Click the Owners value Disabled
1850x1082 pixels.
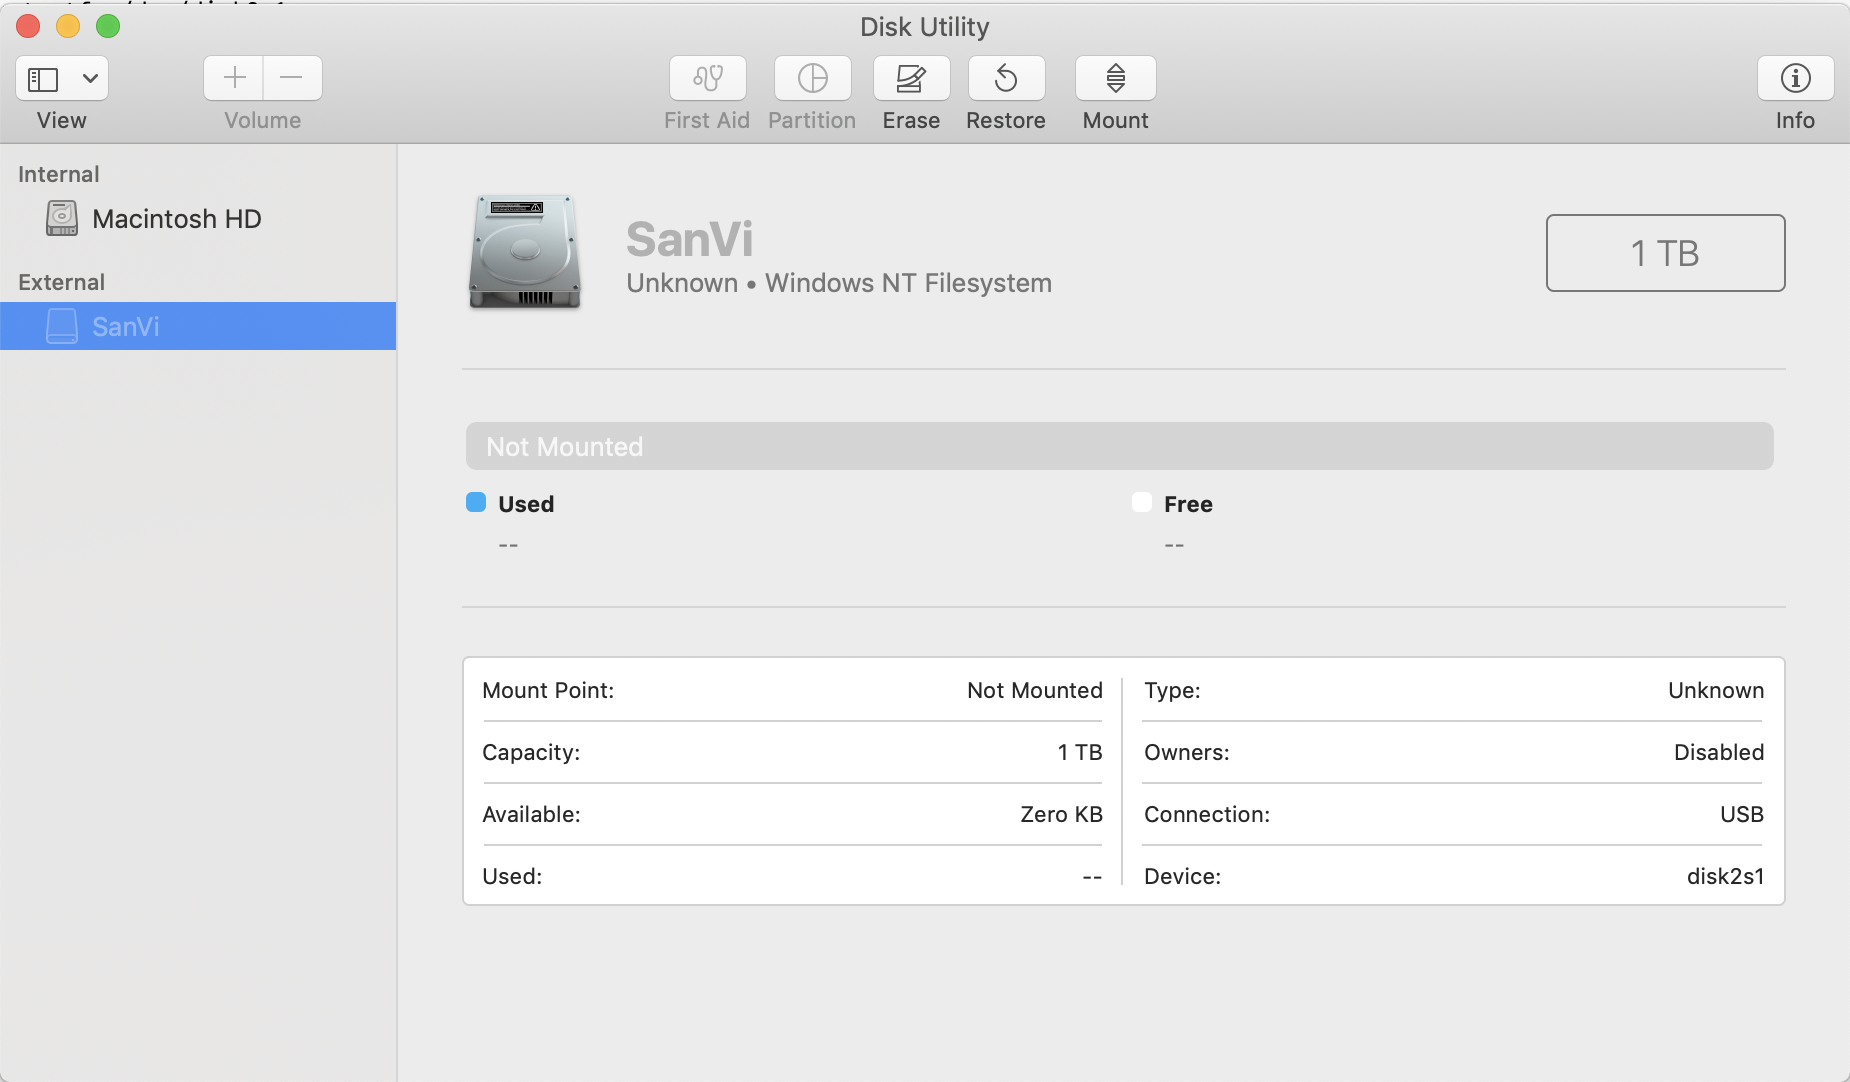pos(1719,753)
